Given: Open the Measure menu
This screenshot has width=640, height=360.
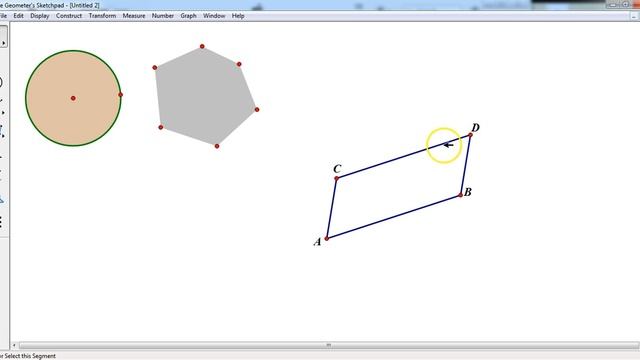Looking at the screenshot, I should tap(134, 16).
